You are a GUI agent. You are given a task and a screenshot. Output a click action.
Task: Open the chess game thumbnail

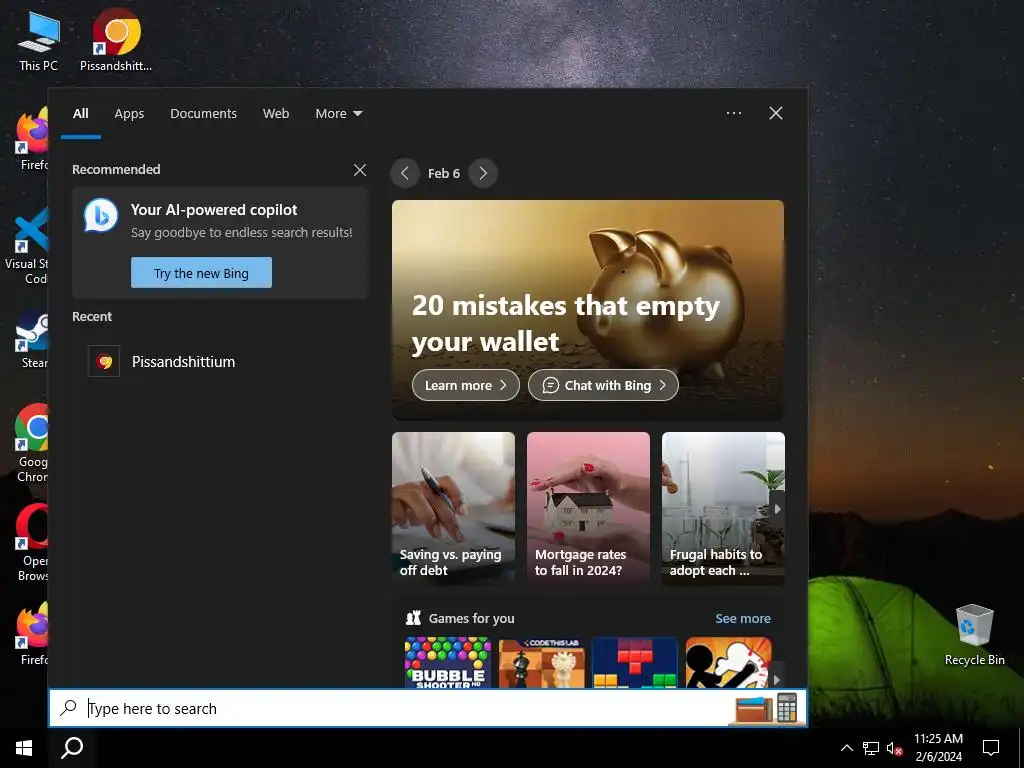coord(541,662)
